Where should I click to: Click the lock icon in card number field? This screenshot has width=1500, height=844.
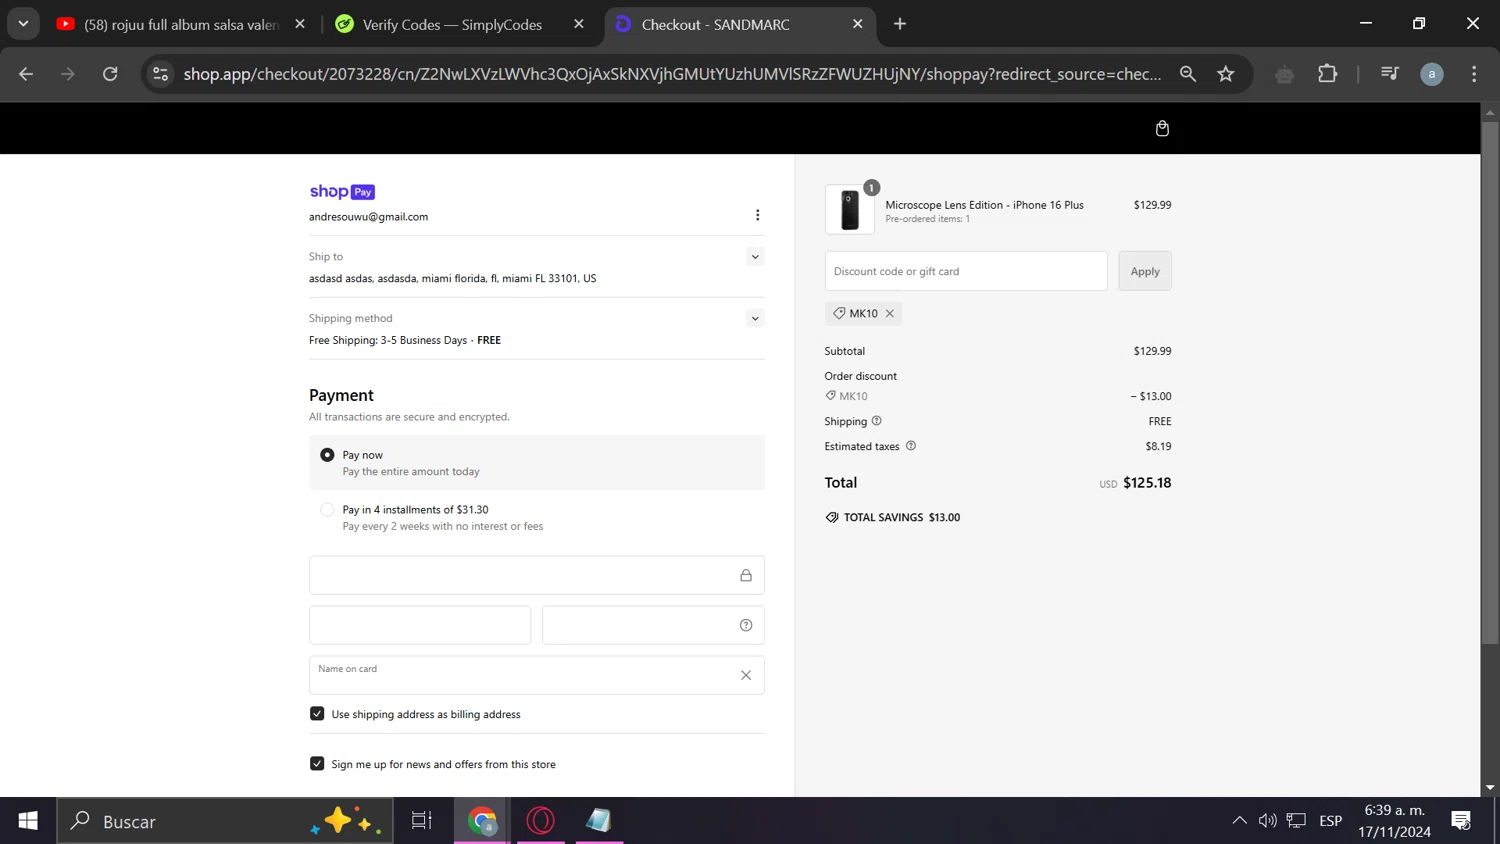pos(746,575)
